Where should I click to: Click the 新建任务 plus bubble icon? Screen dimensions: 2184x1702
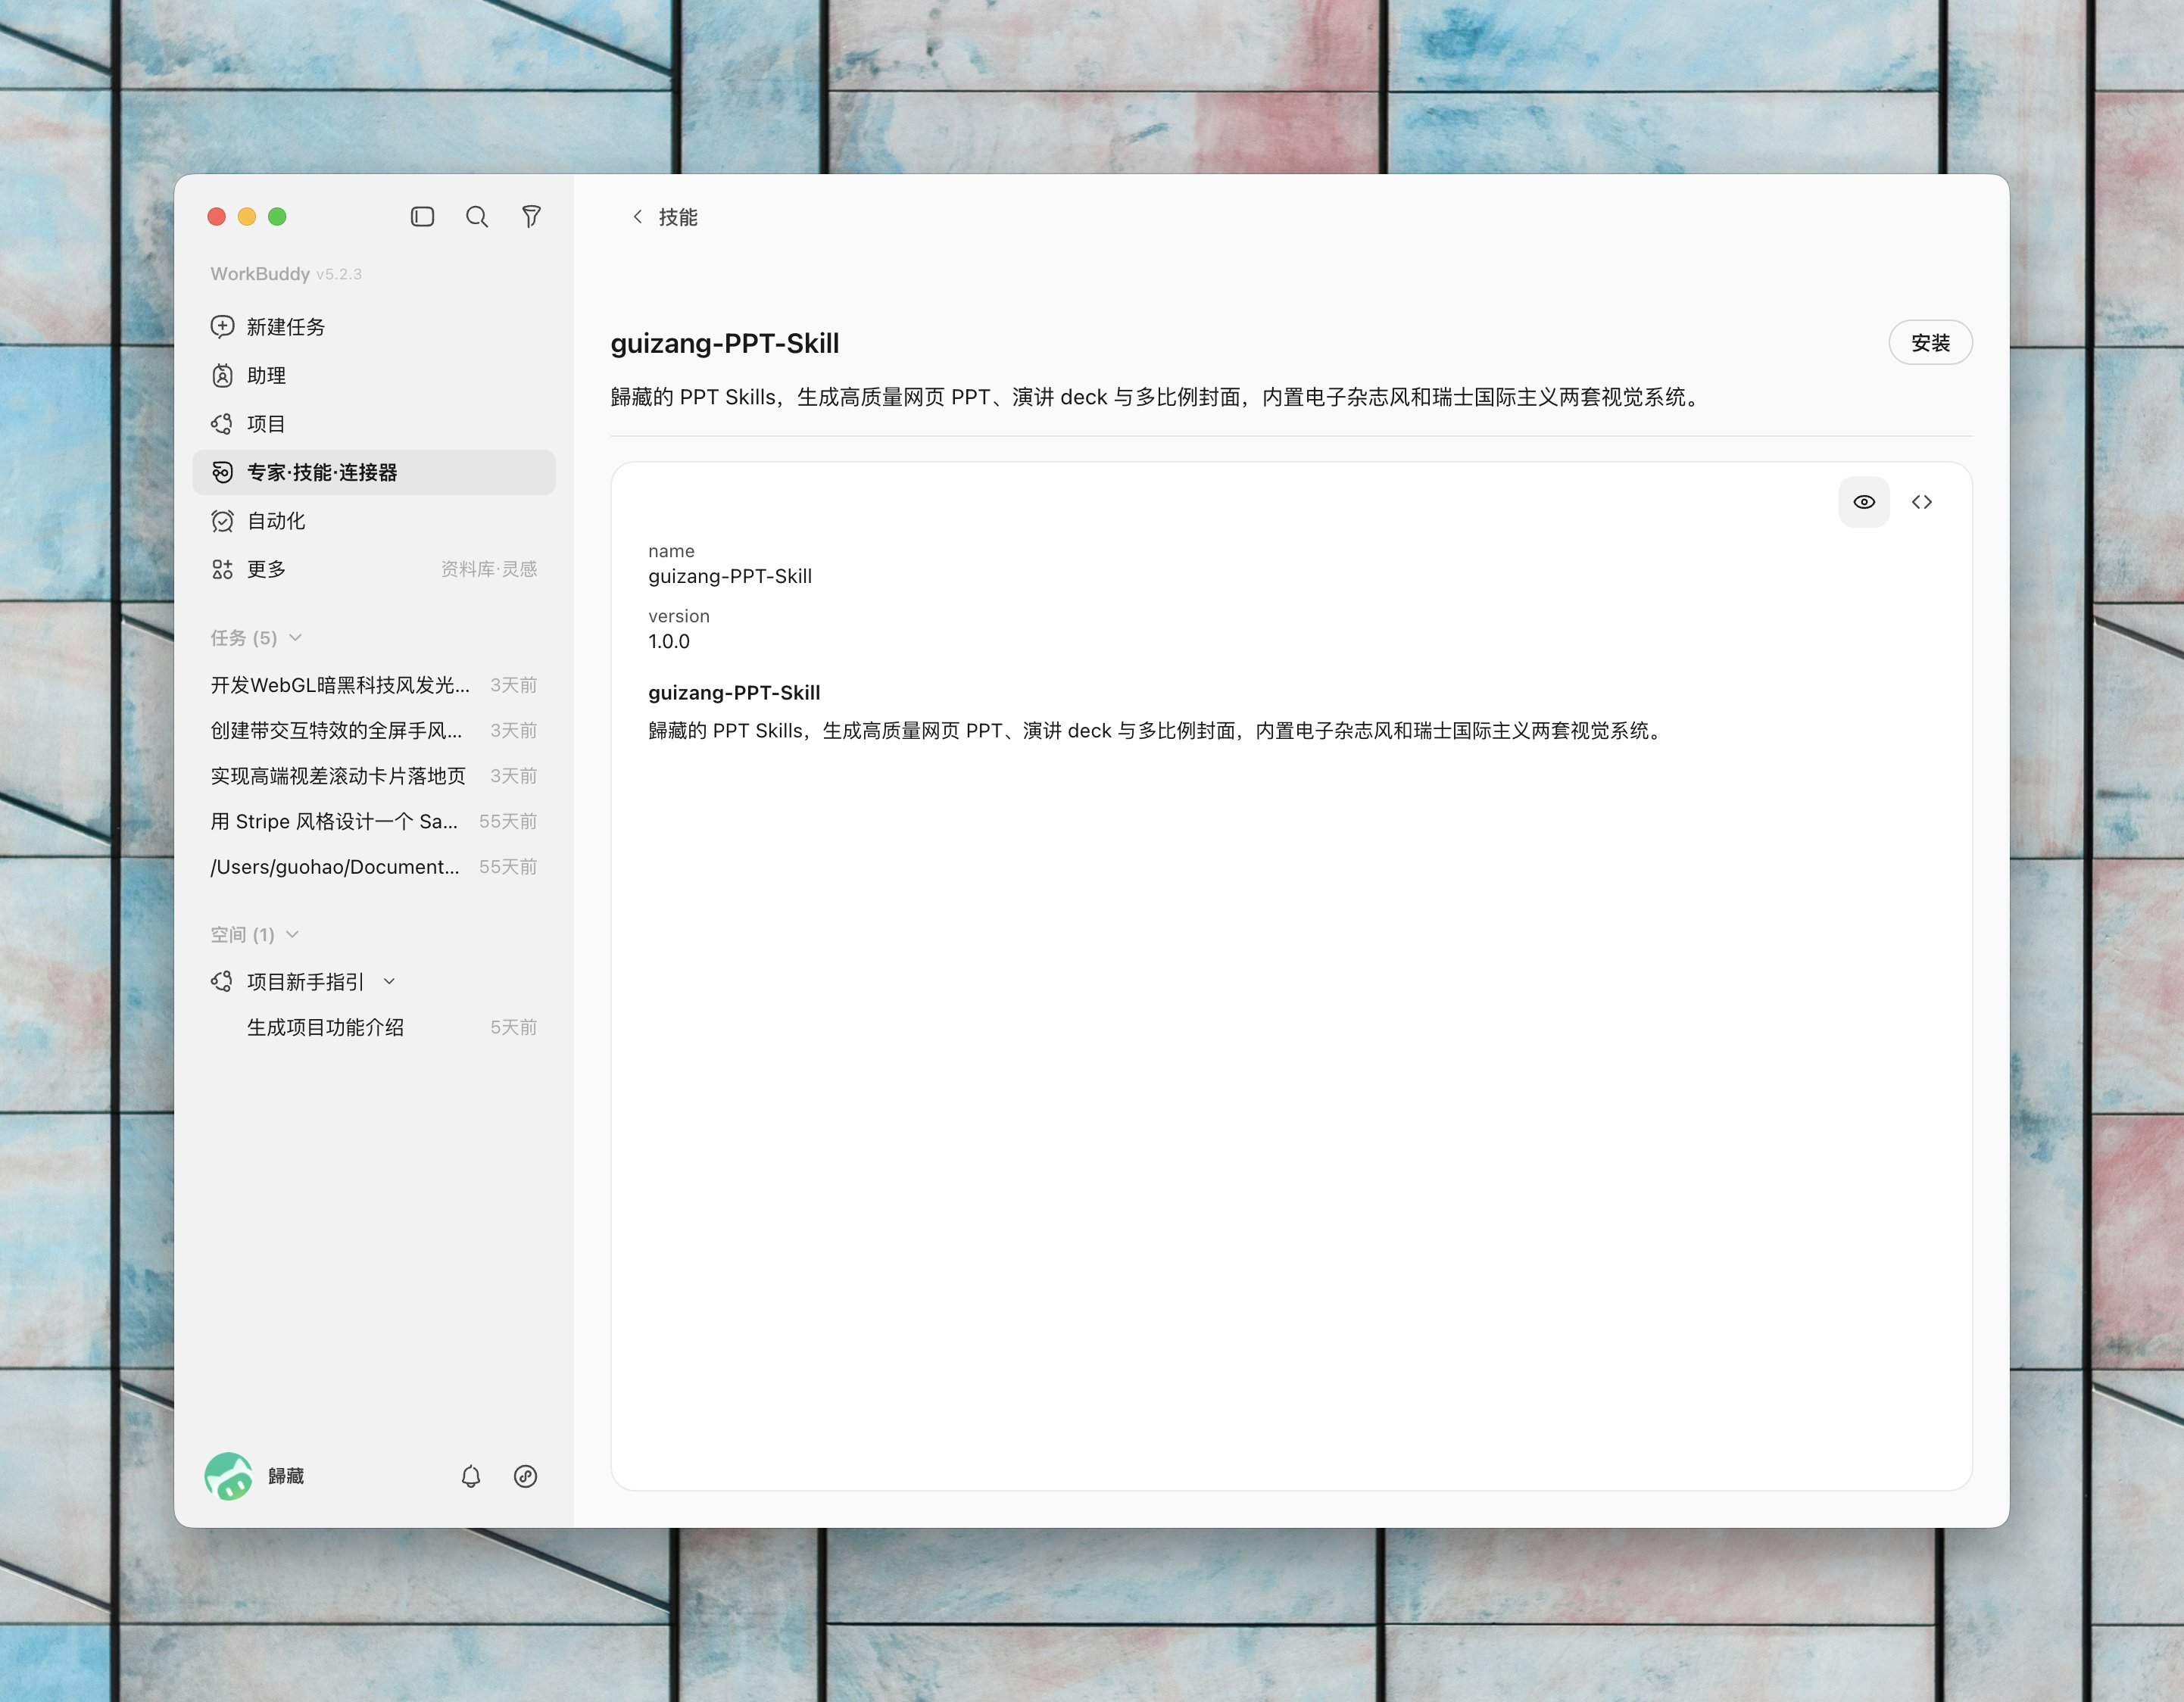tap(222, 327)
